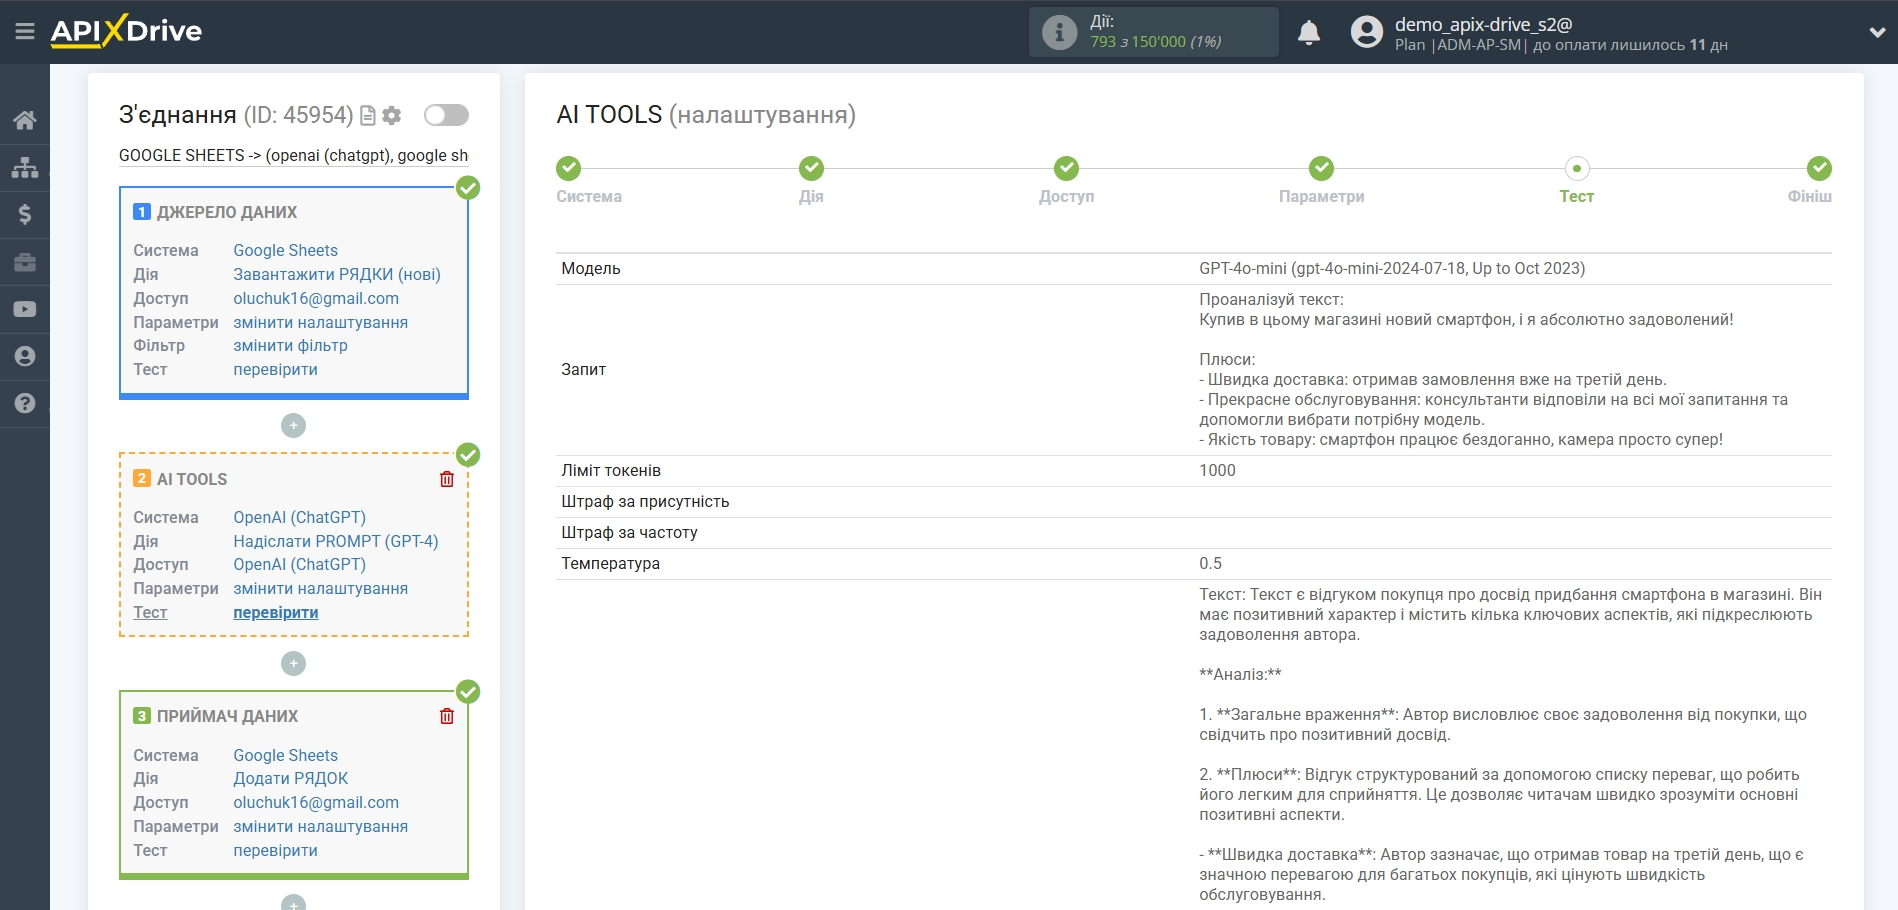Click the username demo_apix-drive_s2@
This screenshot has width=1898, height=910.
[x=1483, y=25]
